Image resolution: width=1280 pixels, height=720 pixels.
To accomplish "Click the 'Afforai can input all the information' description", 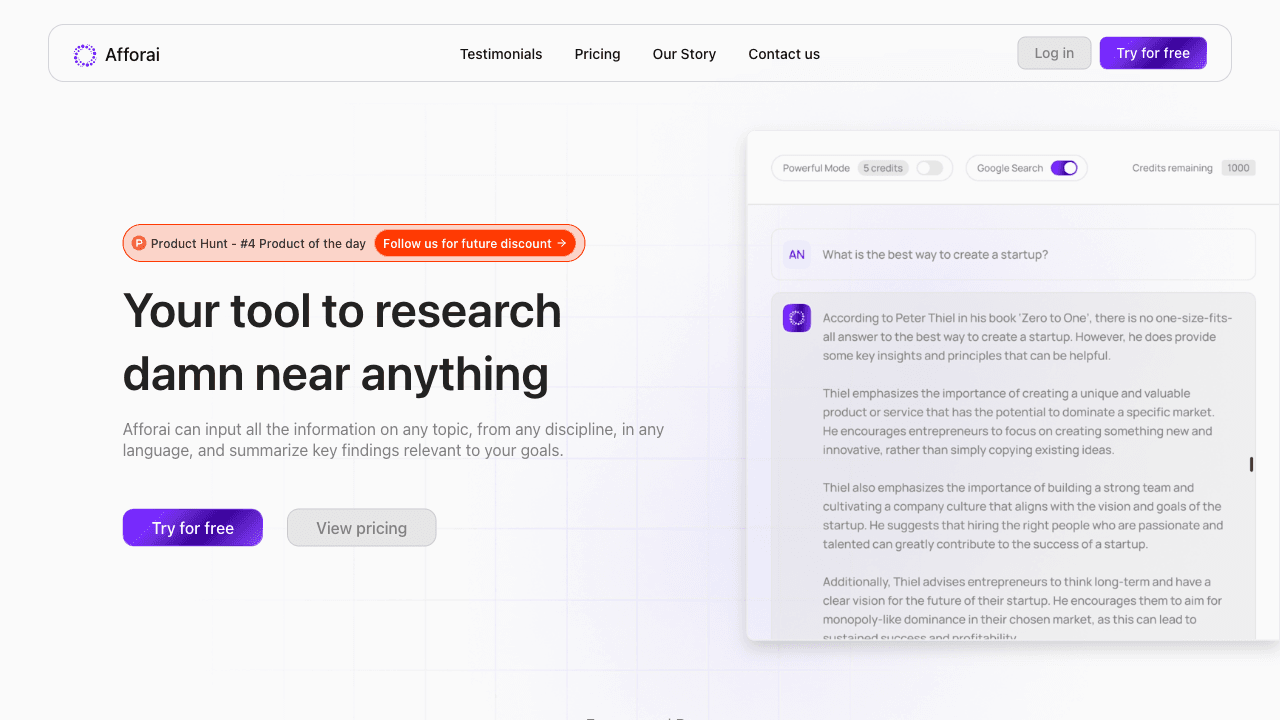I will tap(394, 440).
